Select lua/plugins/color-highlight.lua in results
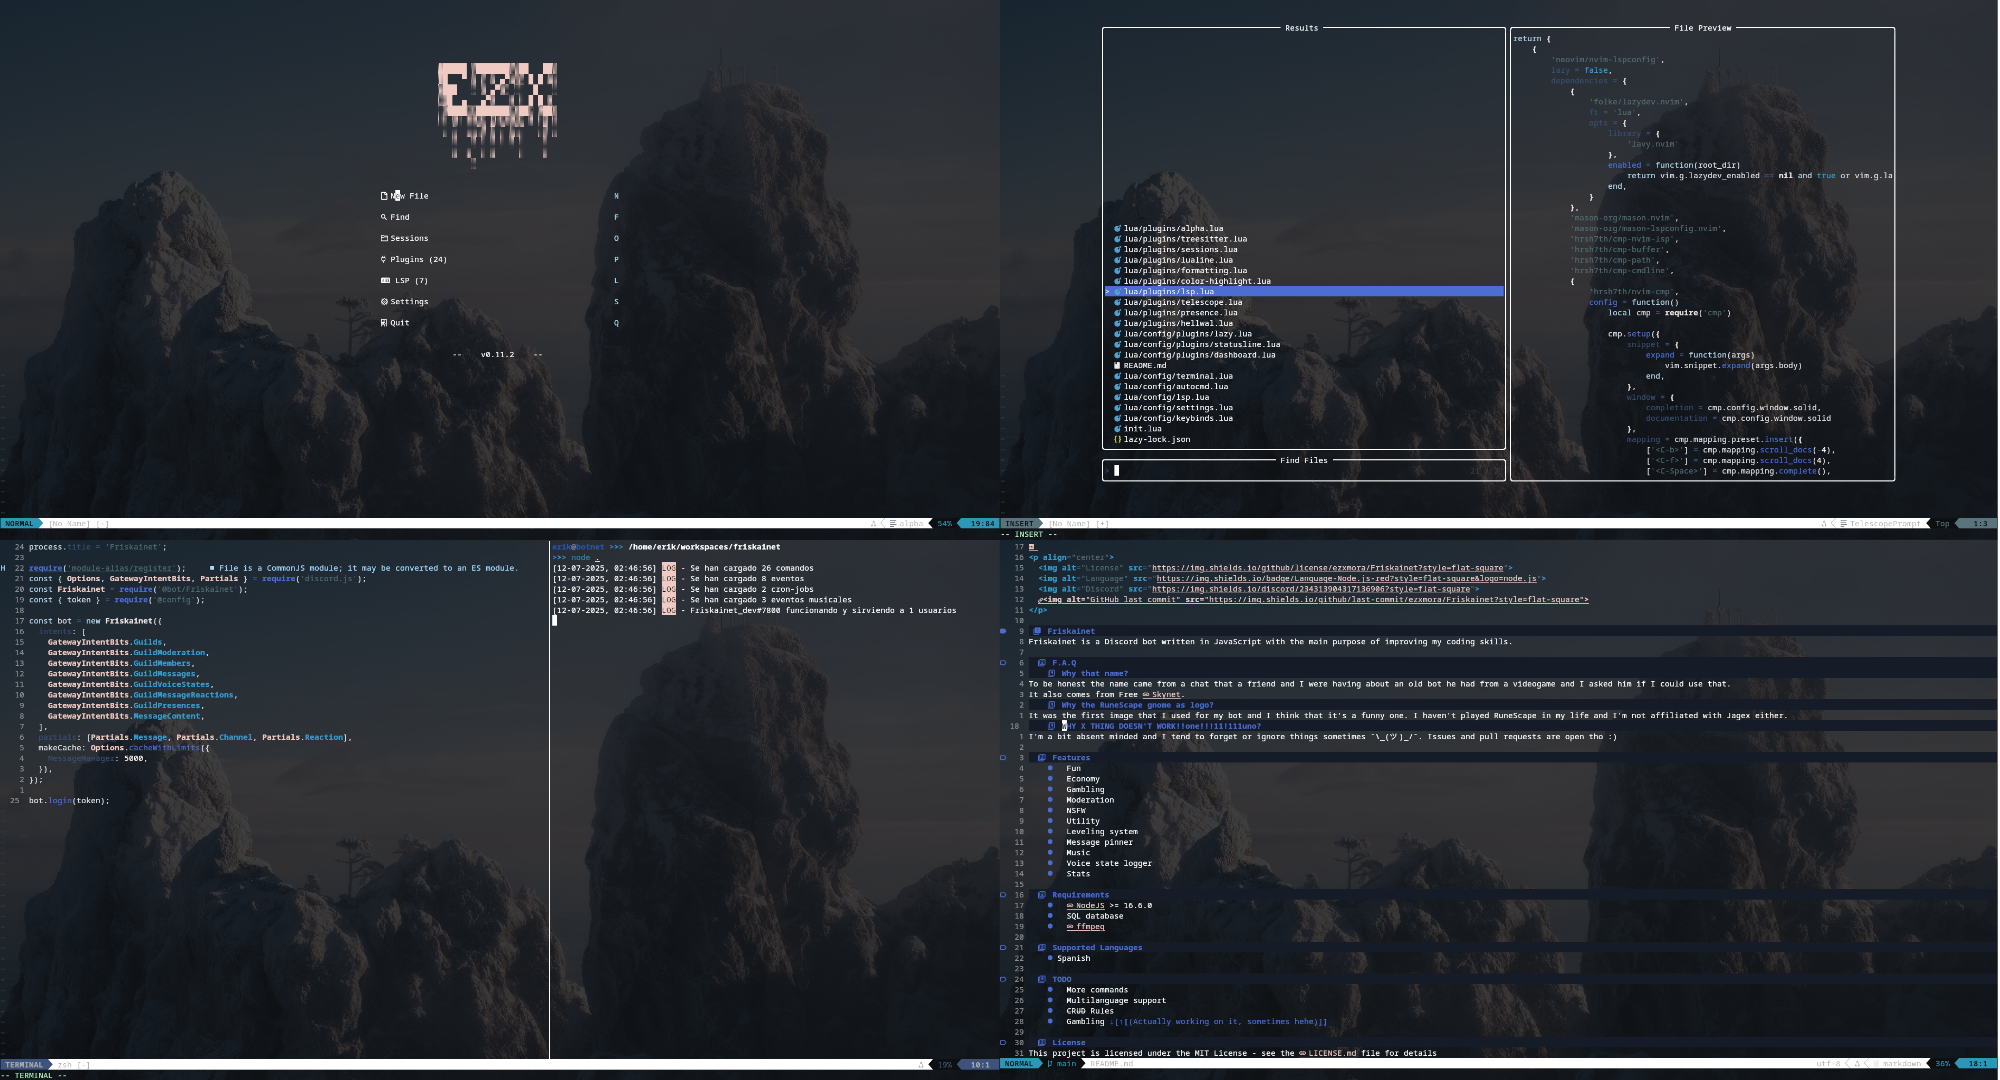 [x=1197, y=281]
